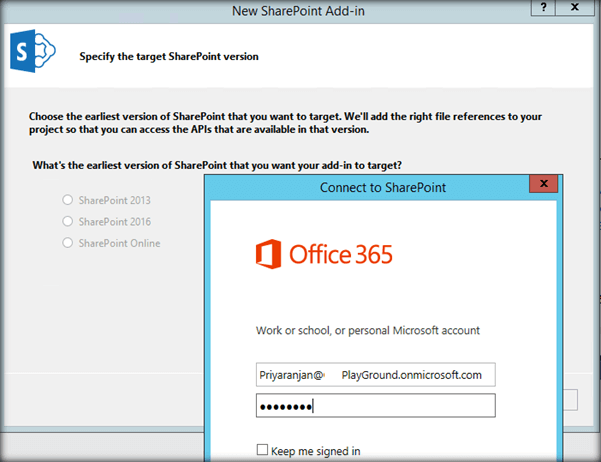Click the Office 365 logo icon

267,253
